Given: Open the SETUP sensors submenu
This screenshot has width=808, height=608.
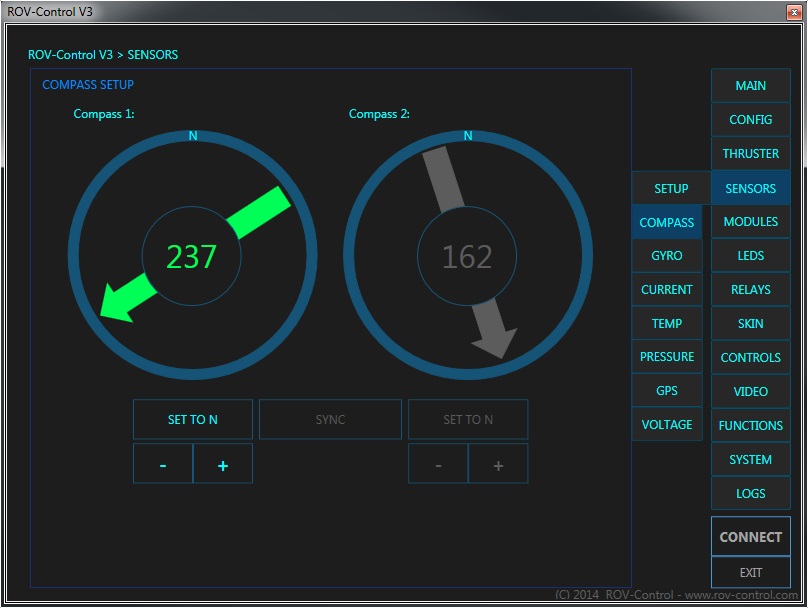Looking at the screenshot, I should pyautogui.click(x=669, y=187).
